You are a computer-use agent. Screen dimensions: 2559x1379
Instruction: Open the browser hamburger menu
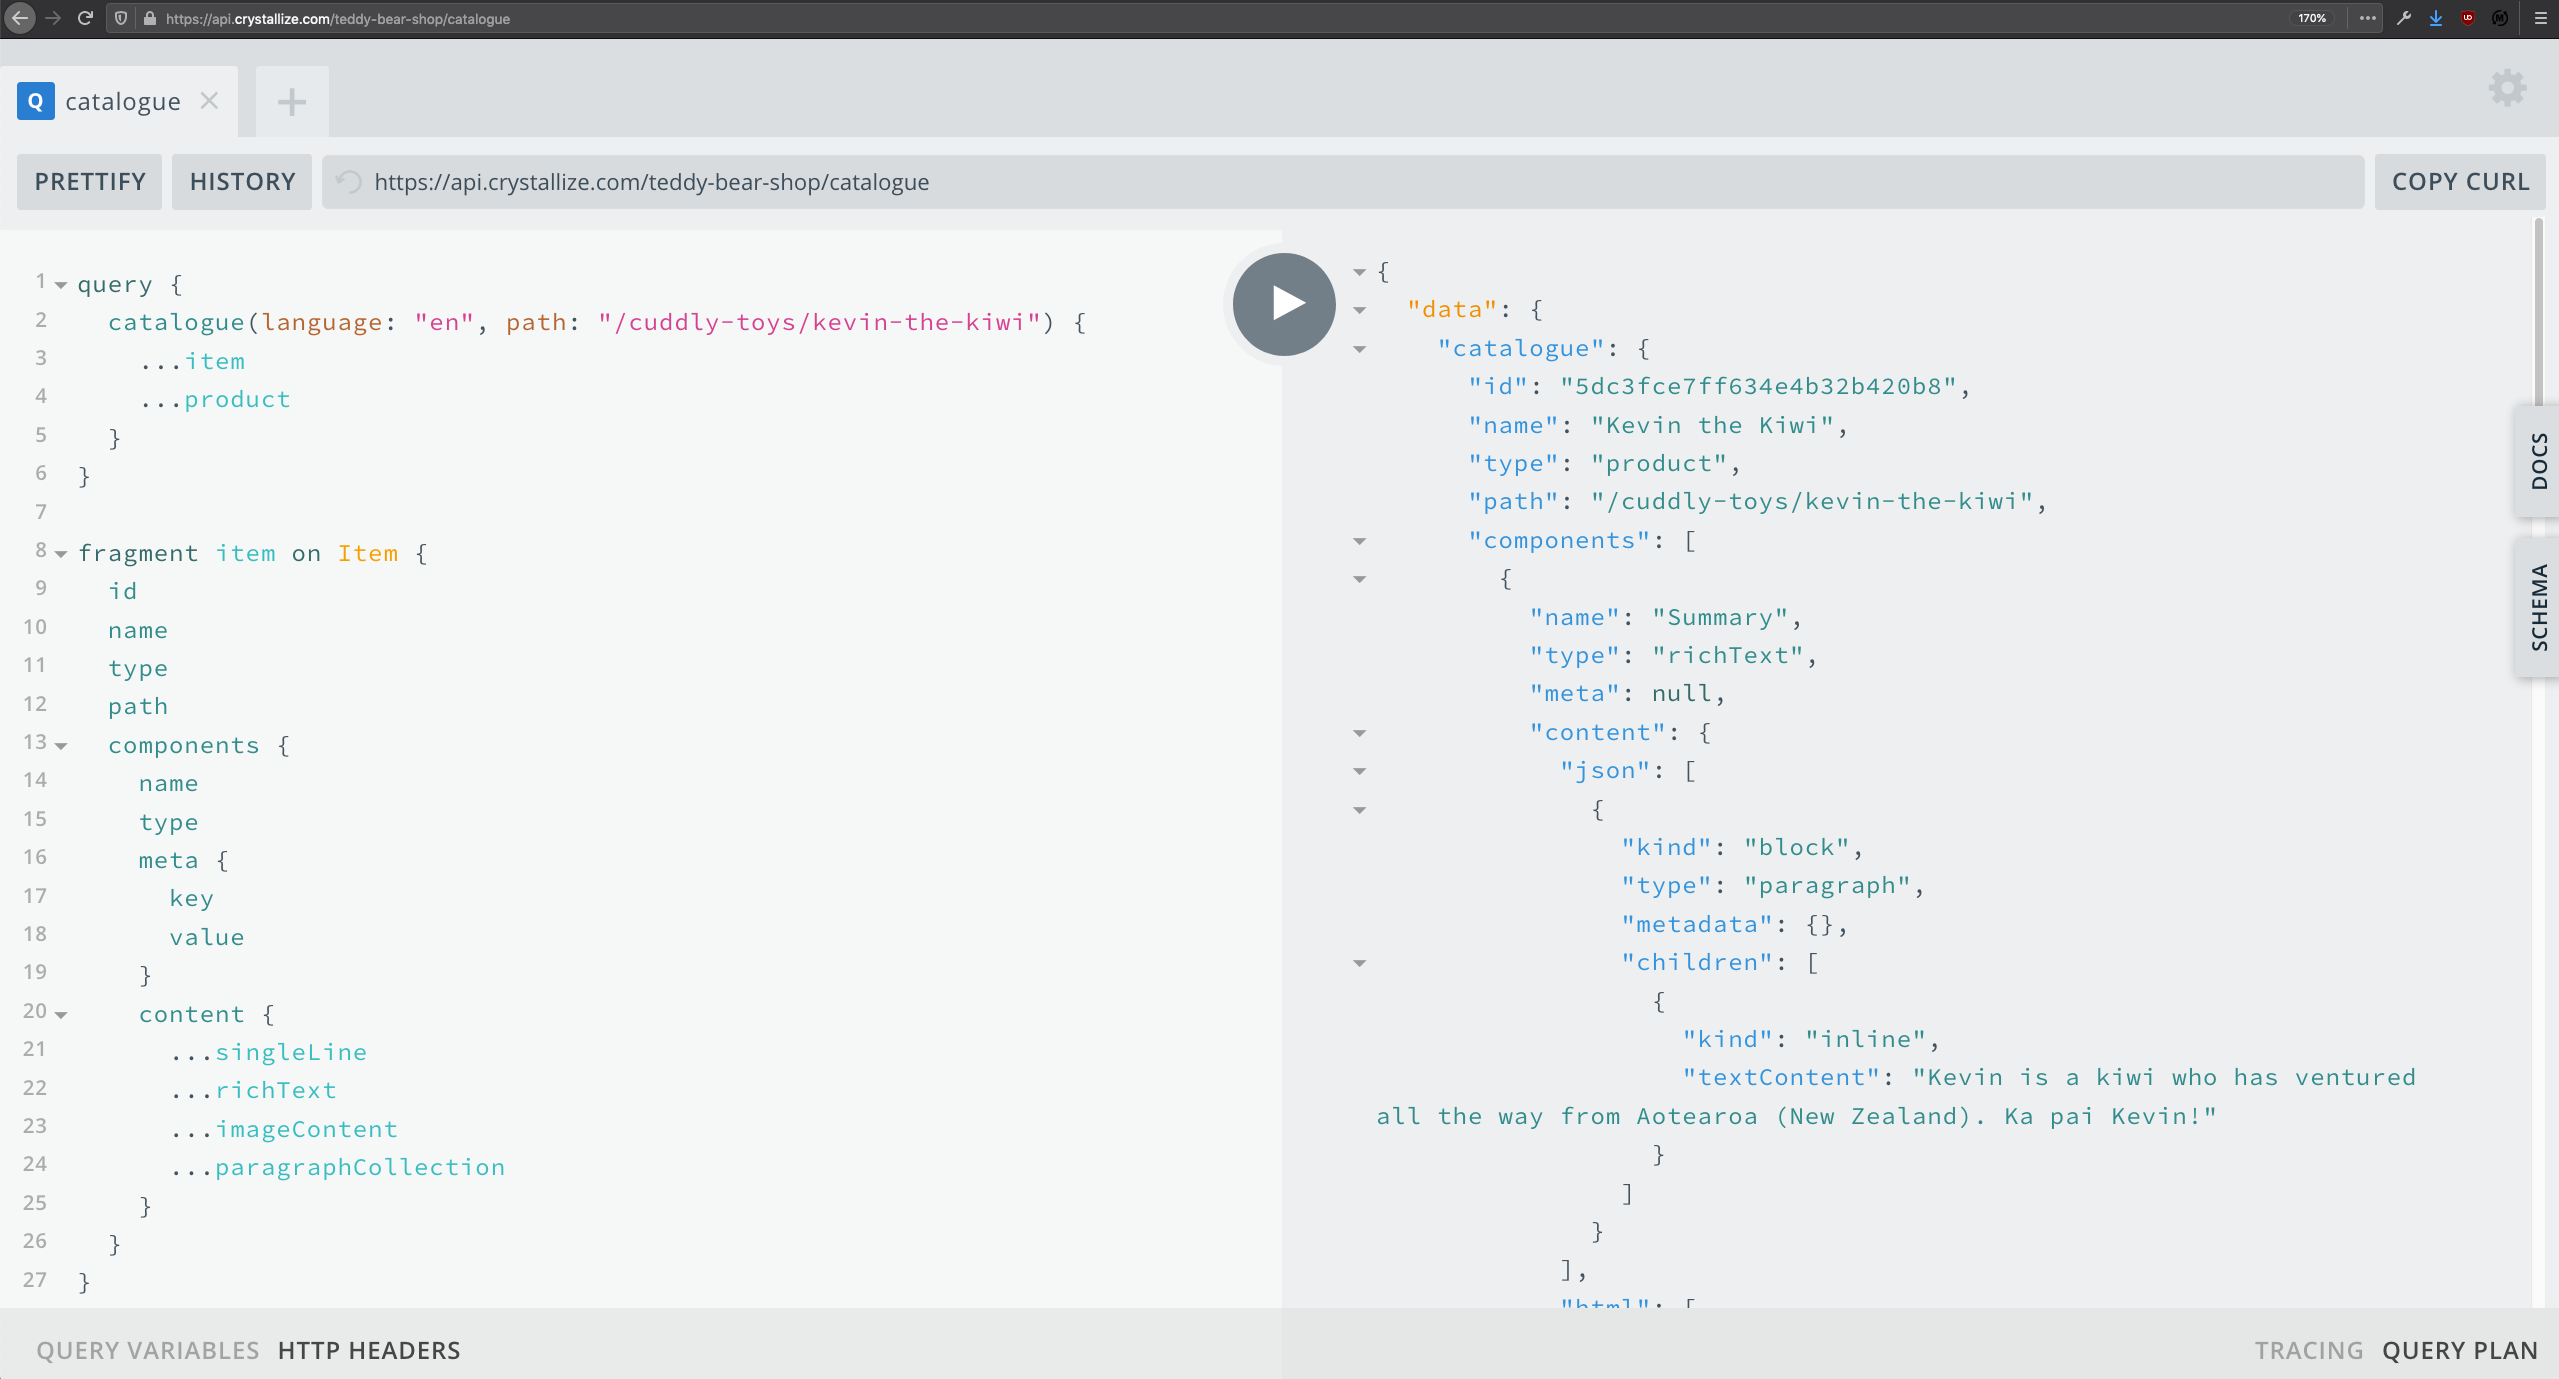click(2540, 18)
